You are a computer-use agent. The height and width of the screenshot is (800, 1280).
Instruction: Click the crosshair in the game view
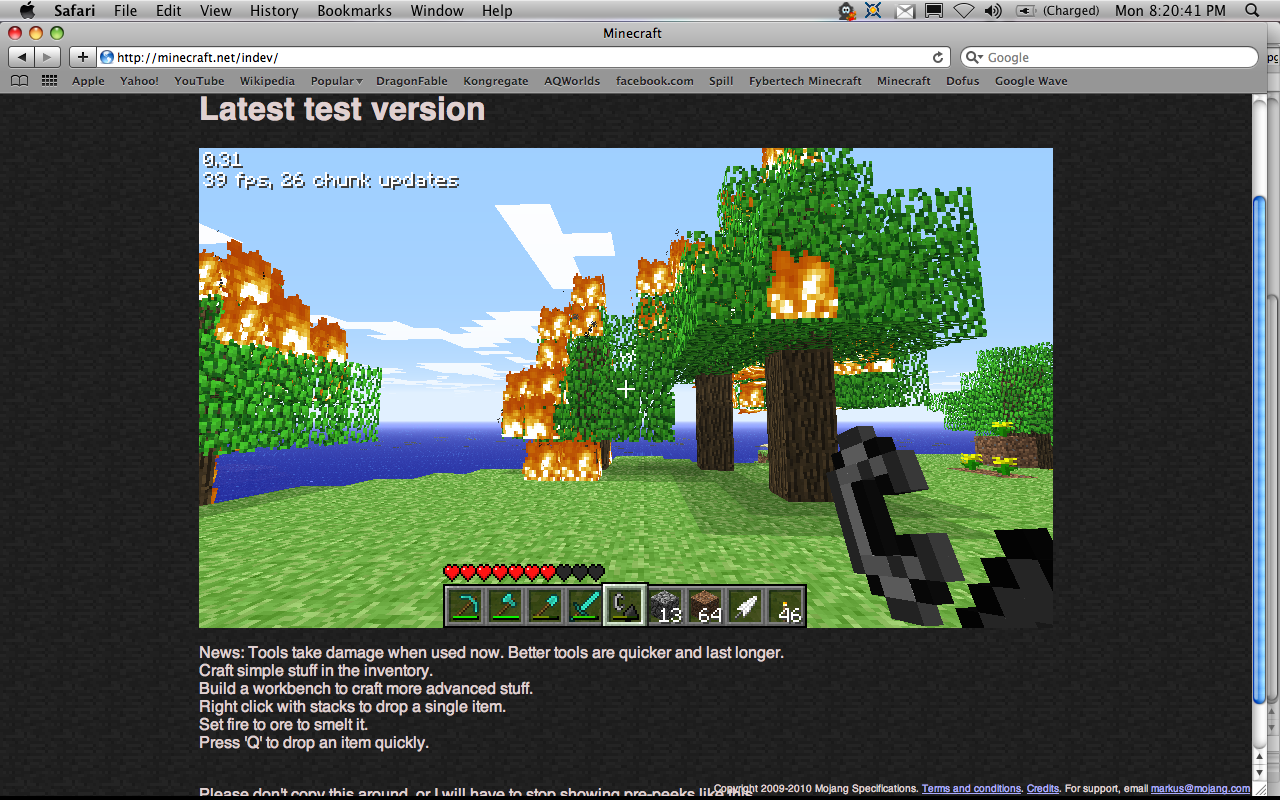click(626, 388)
